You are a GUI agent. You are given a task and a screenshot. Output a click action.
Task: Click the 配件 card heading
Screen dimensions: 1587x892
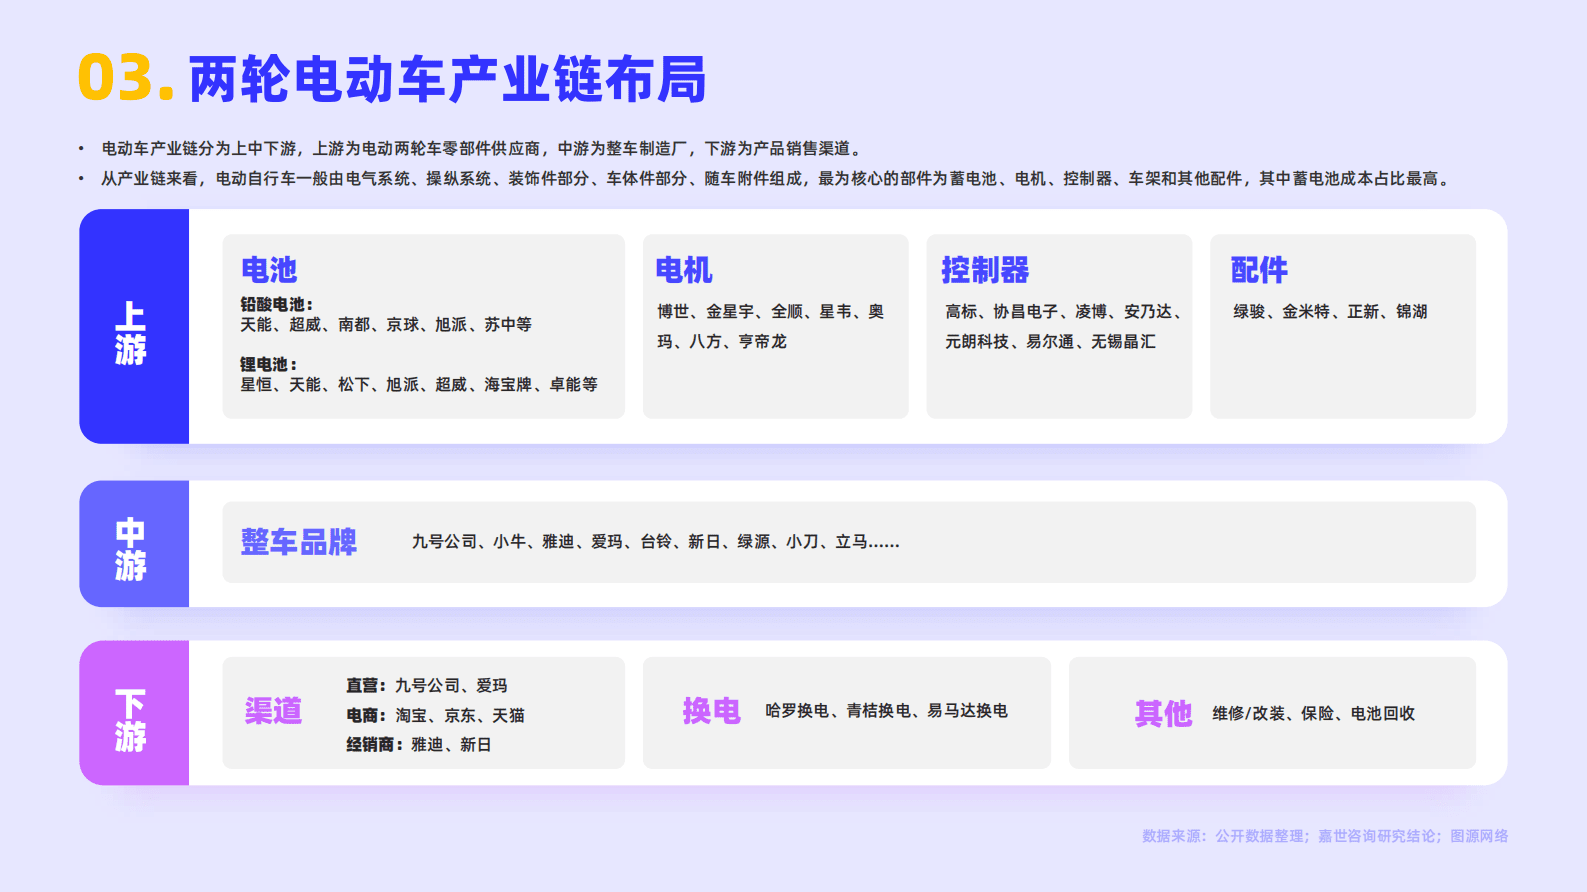click(1259, 270)
